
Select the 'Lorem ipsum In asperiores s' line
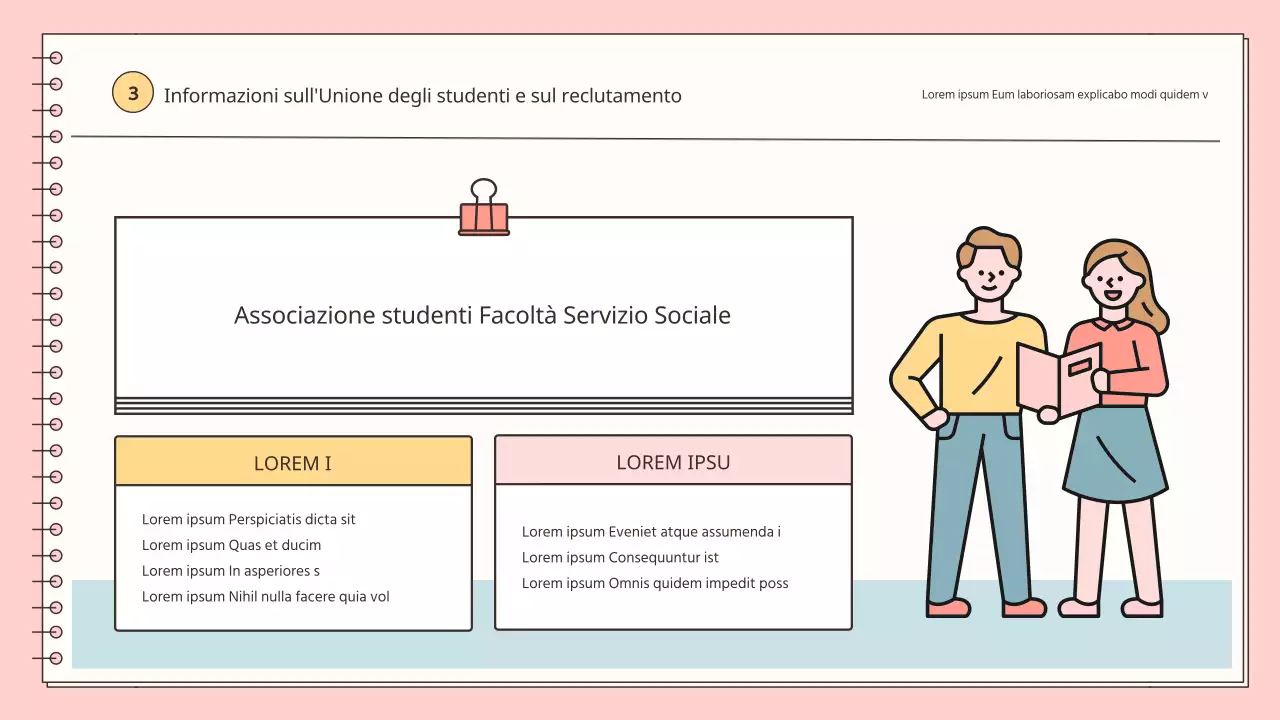coord(231,571)
